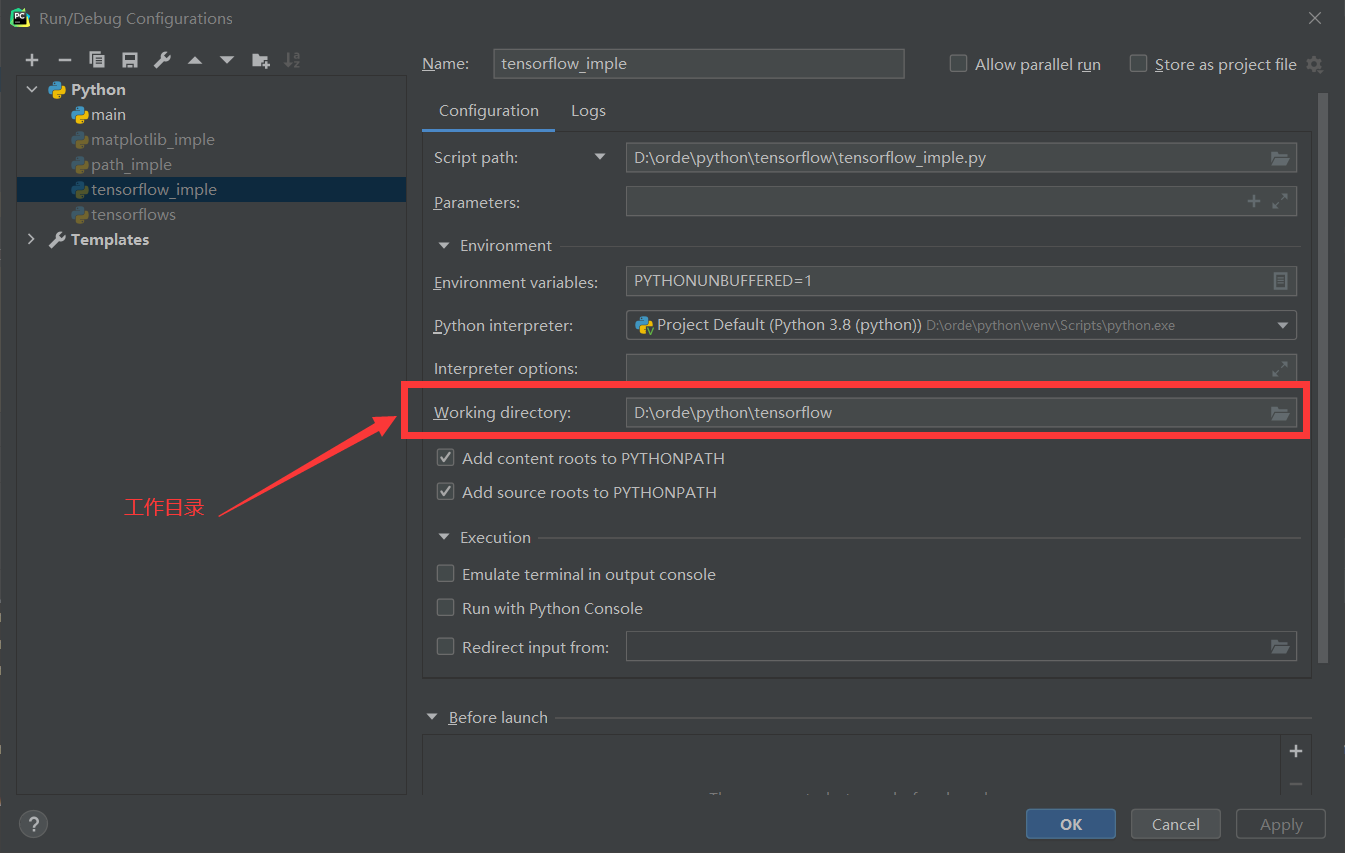
Task: Collapse the Environment section
Action: (444, 245)
